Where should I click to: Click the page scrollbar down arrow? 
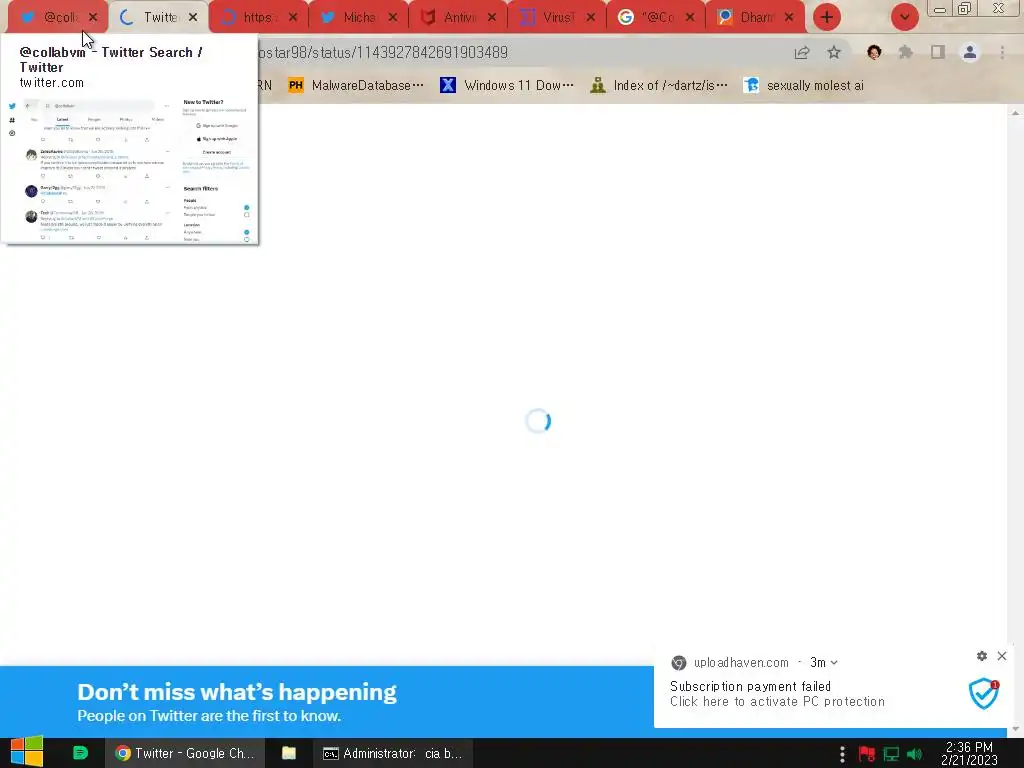[1015, 729]
